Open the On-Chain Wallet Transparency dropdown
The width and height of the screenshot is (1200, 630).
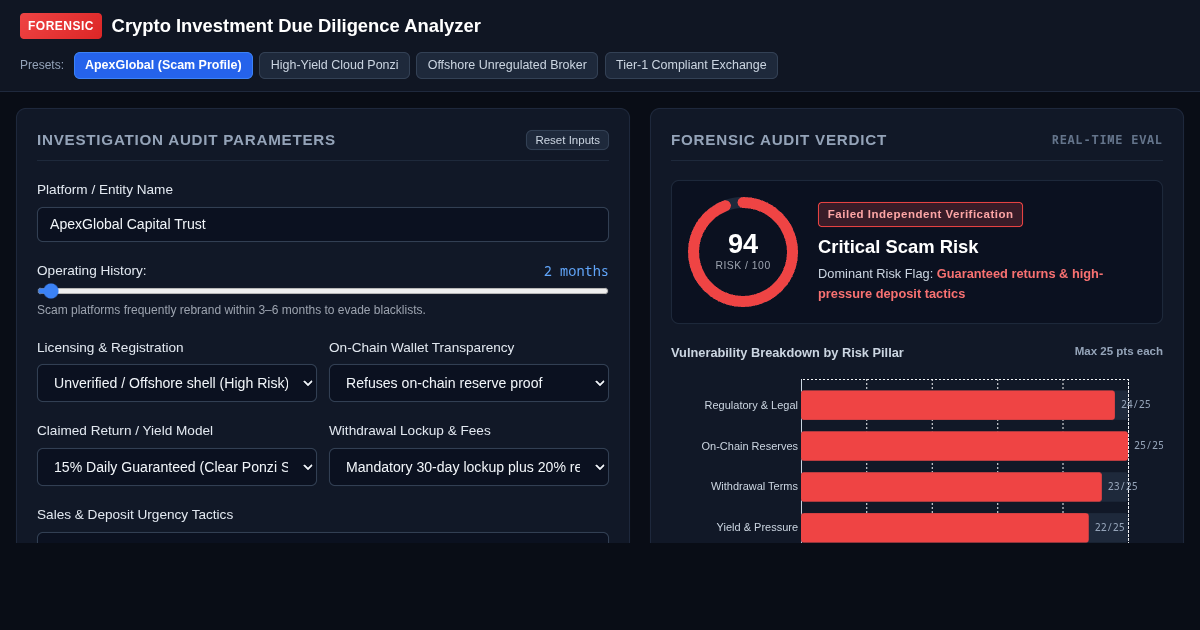[469, 383]
